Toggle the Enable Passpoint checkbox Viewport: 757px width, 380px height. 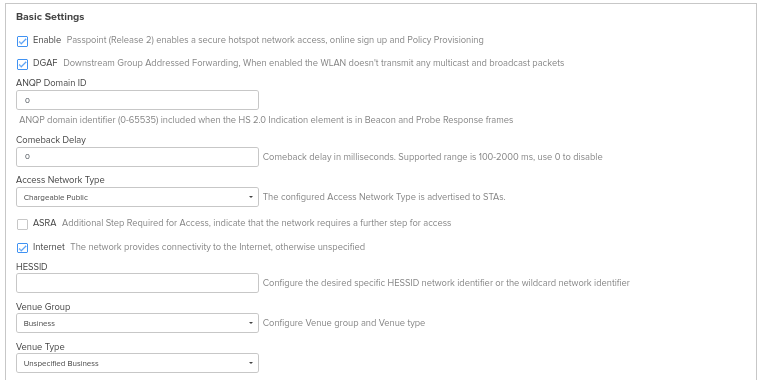point(22,41)
